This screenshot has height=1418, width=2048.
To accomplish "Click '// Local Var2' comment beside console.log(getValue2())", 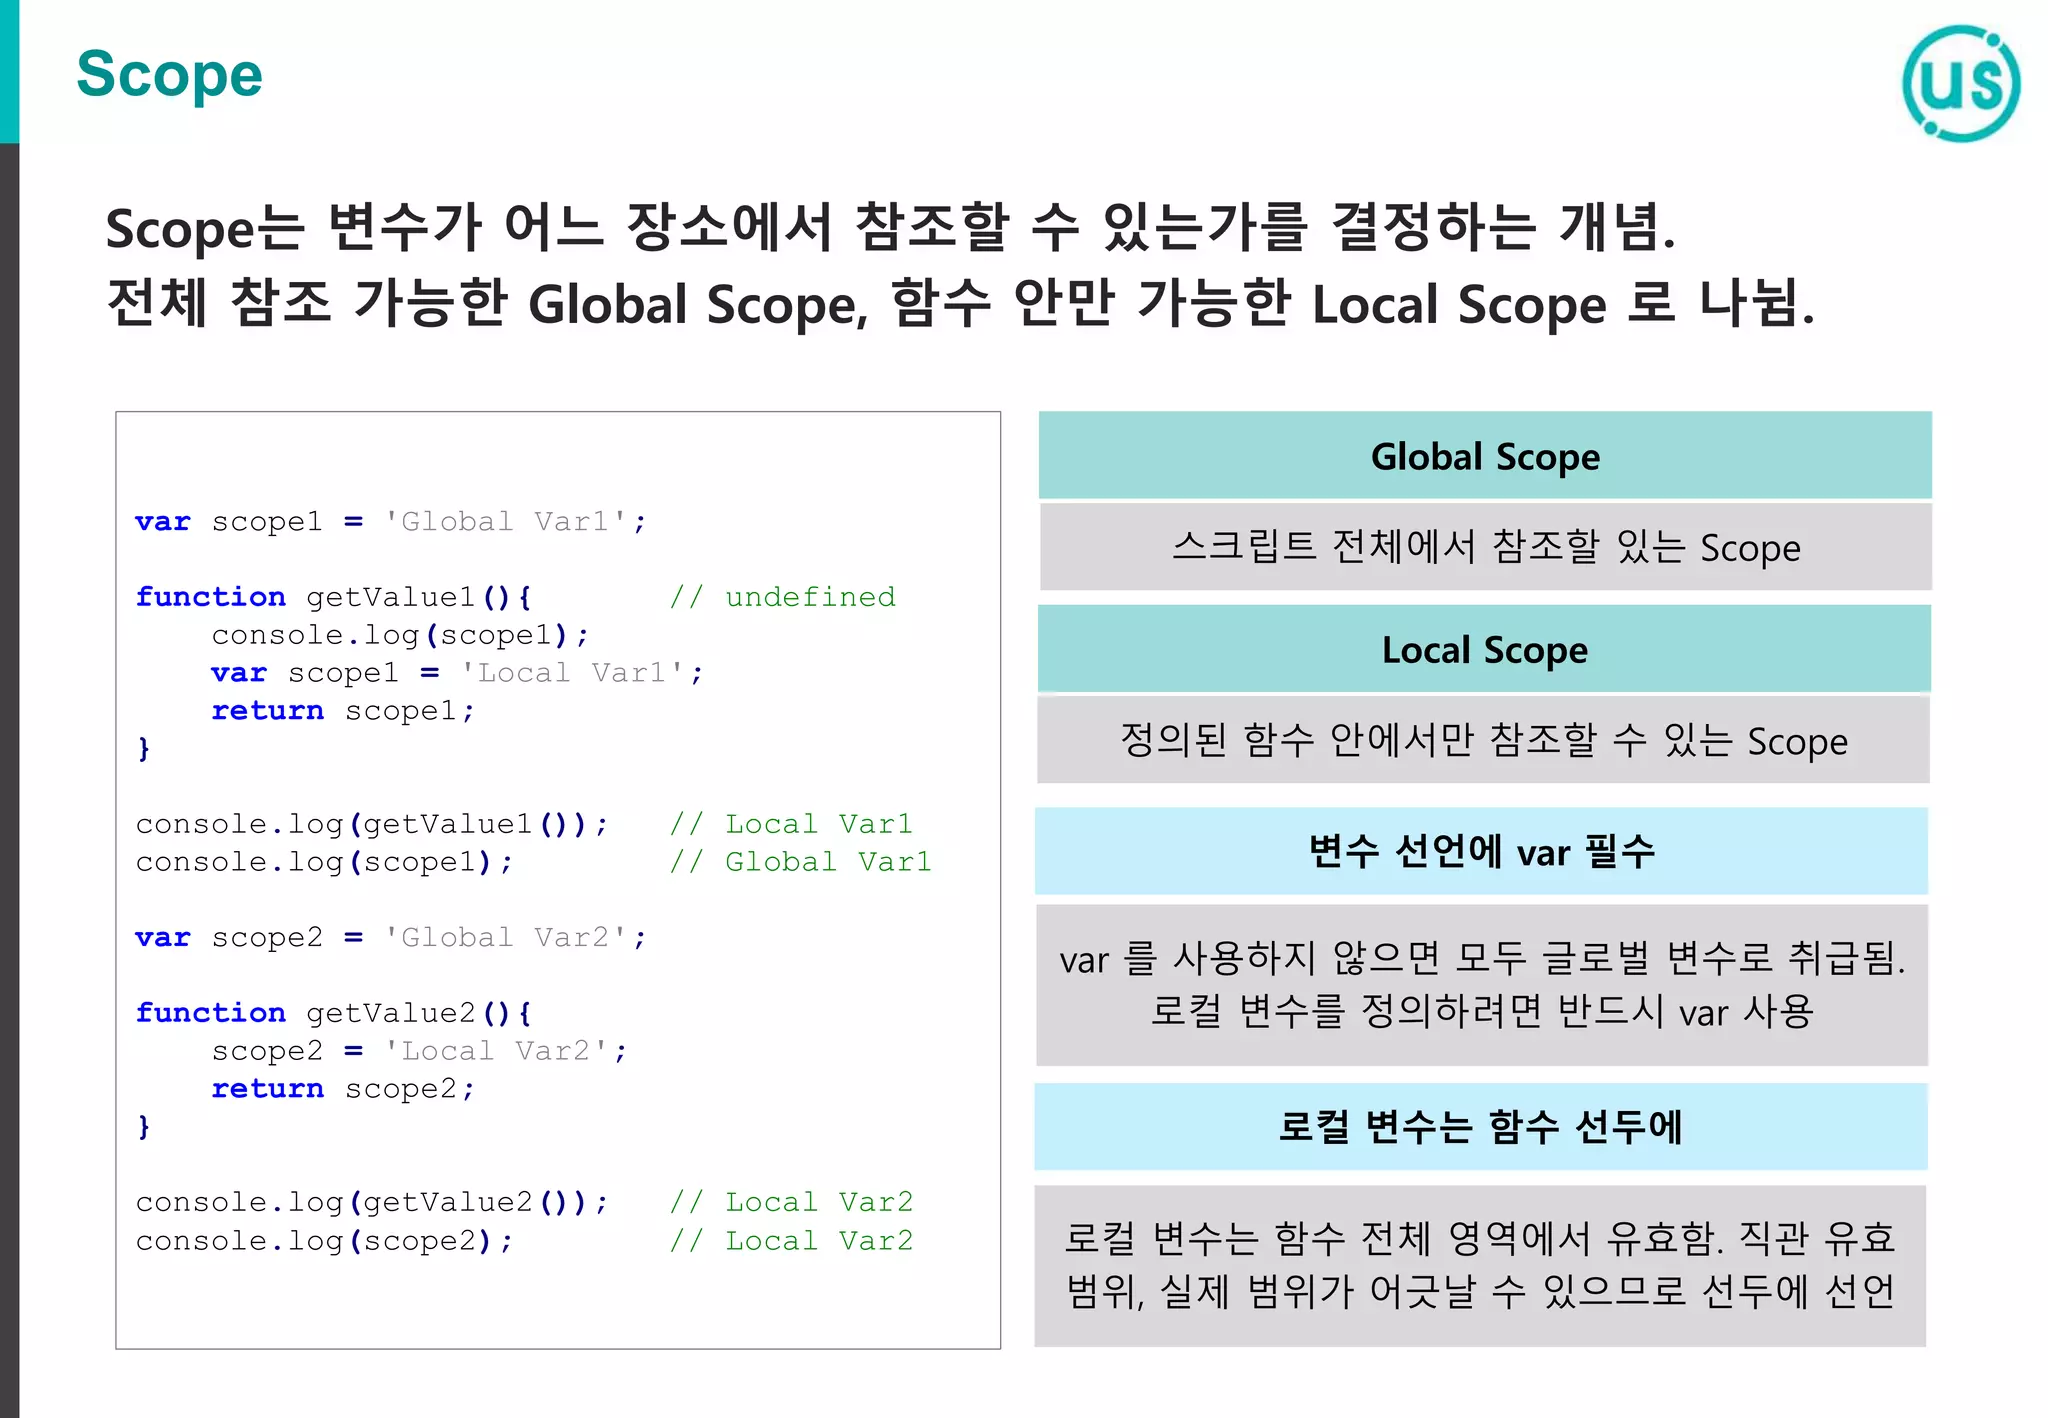I will click(x=791, y=1202).
